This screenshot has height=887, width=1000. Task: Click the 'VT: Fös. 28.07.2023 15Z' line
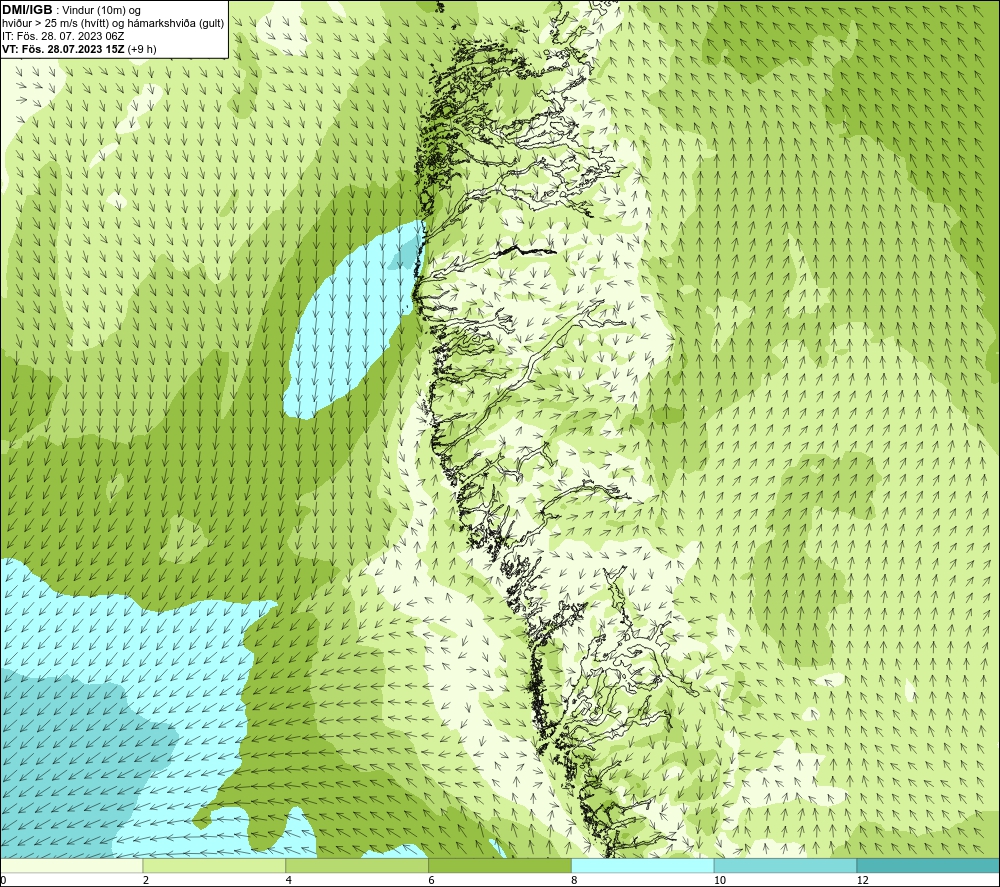[x=64, y=48]
